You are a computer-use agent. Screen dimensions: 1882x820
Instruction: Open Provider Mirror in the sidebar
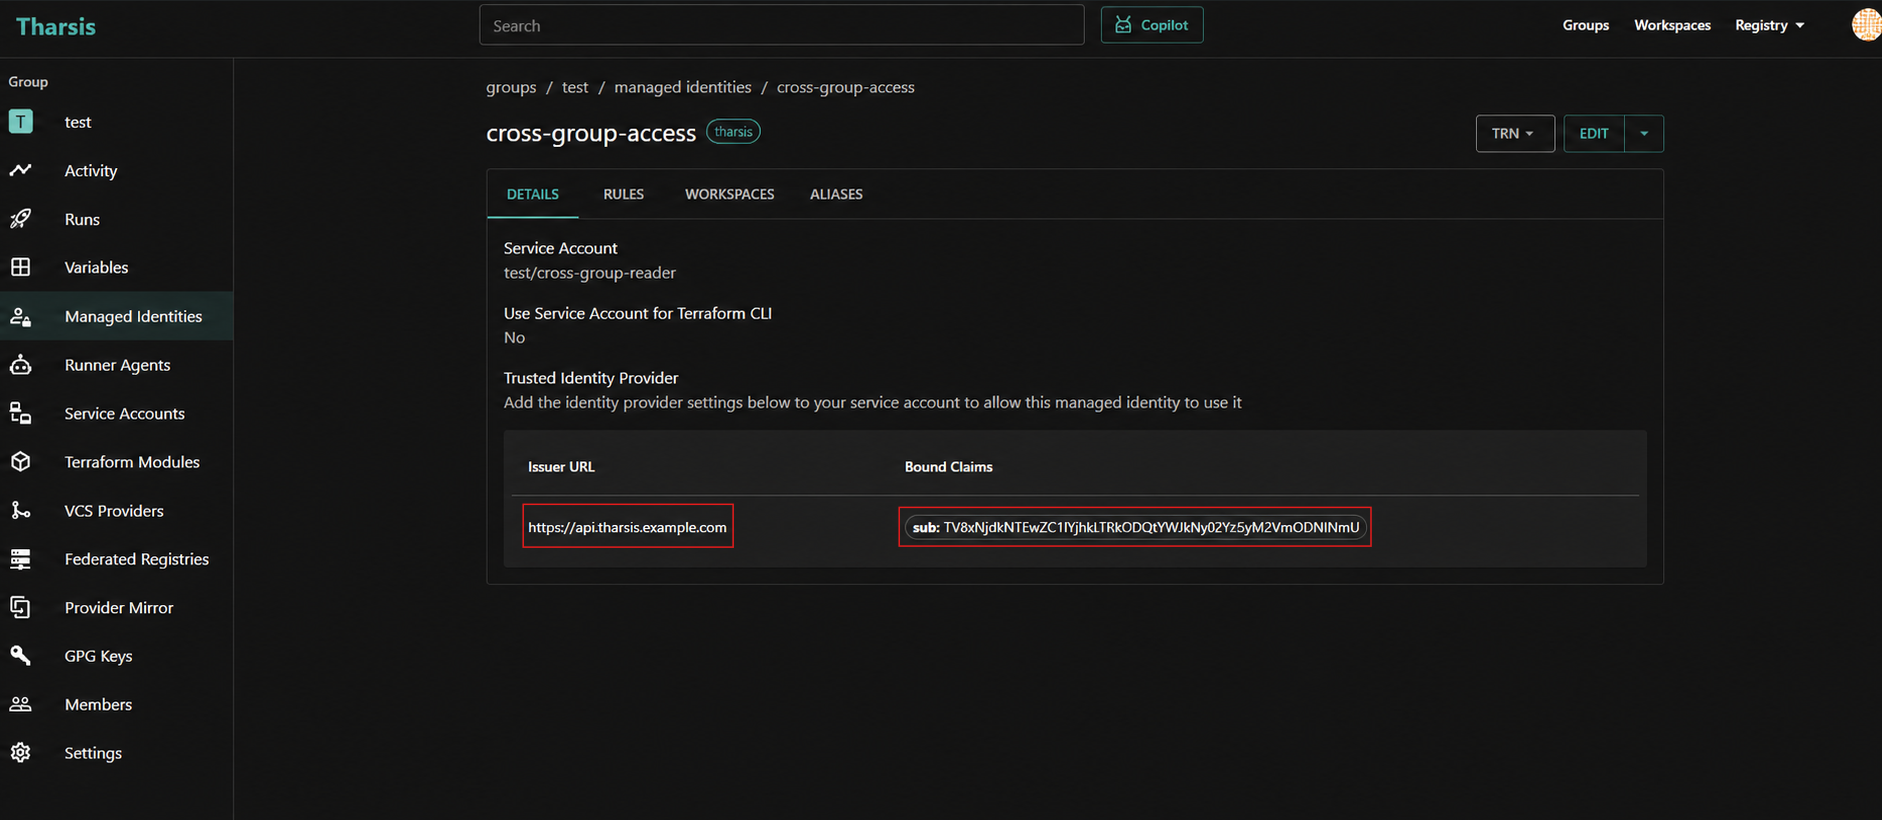point(117,607)
